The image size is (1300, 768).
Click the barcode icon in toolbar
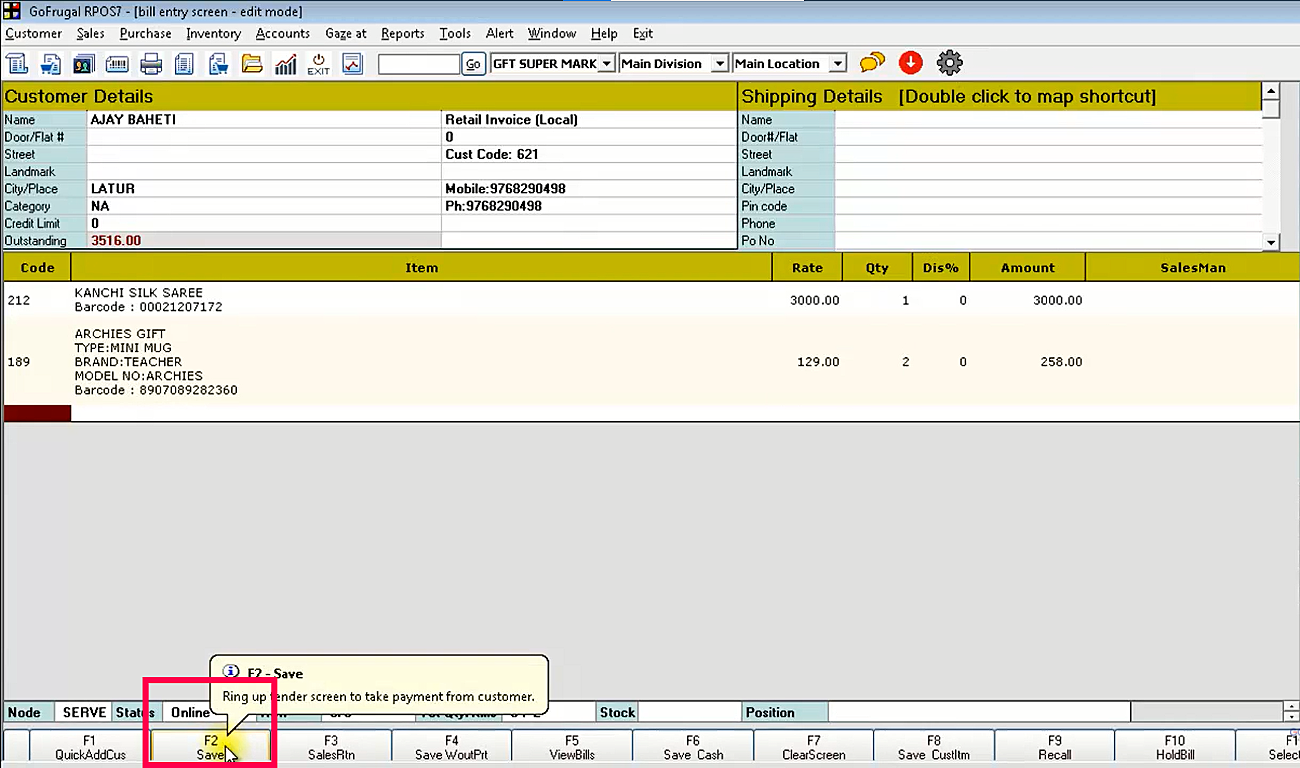pos(117,64)
